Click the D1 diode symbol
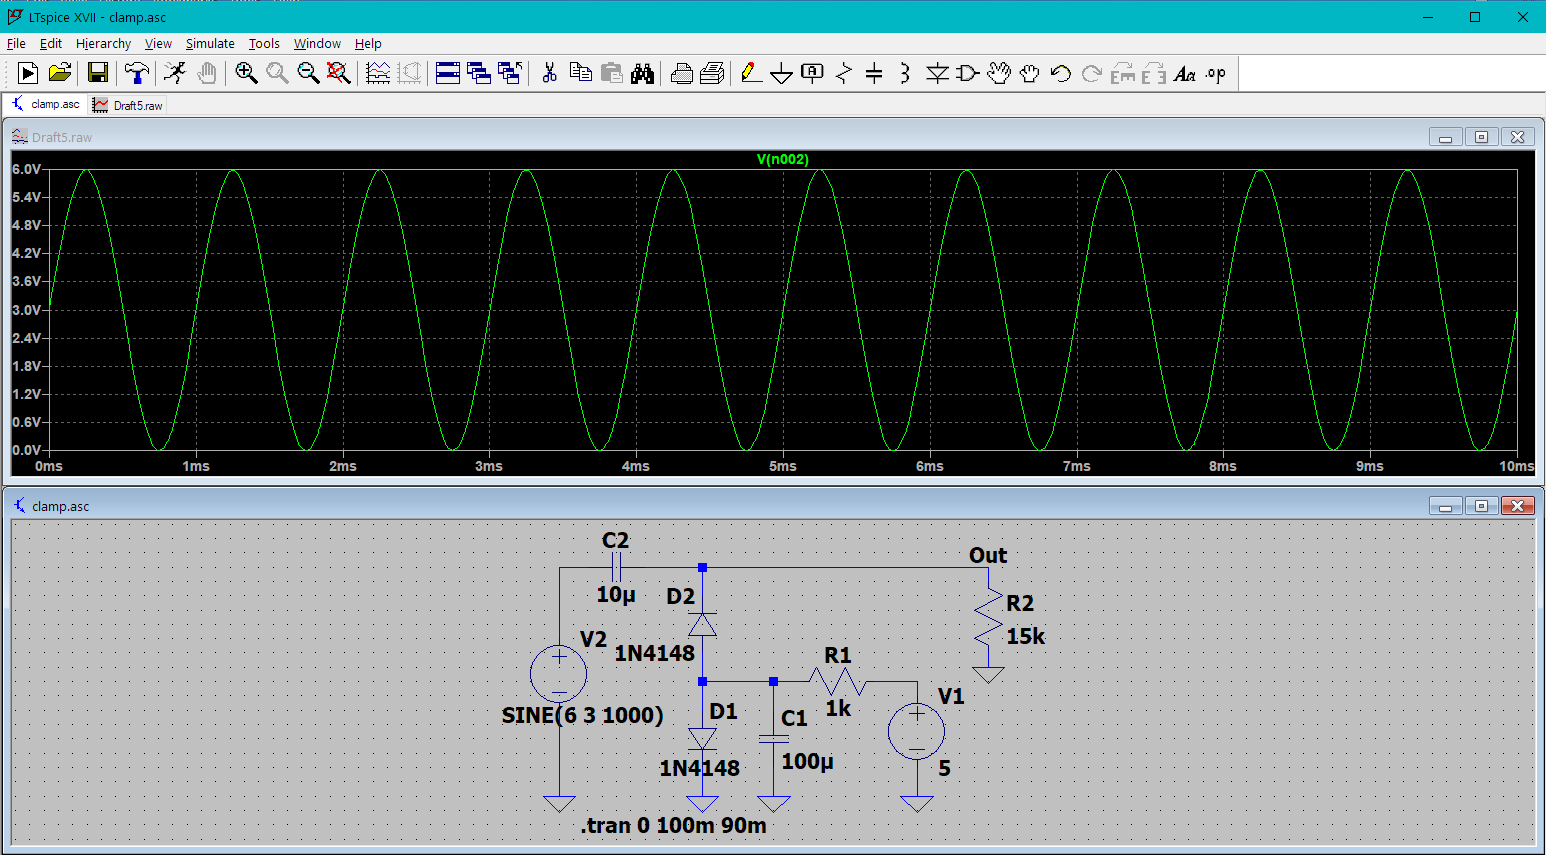 point(703,739)
